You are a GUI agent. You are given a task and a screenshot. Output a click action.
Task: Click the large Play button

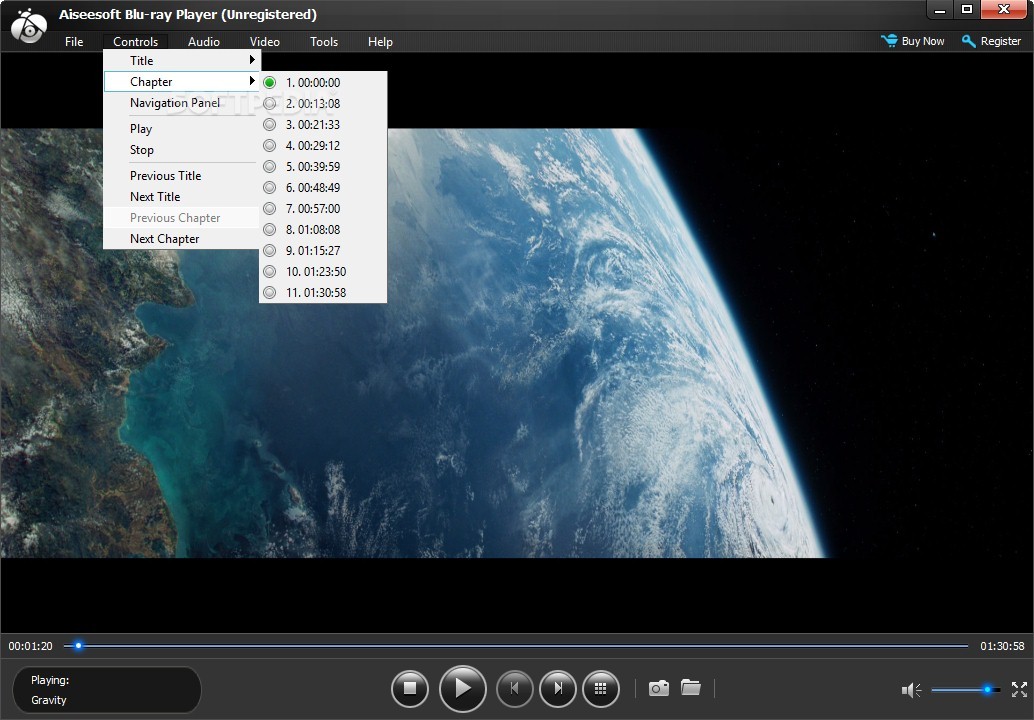pyautogui.click(x=462, y=688)
